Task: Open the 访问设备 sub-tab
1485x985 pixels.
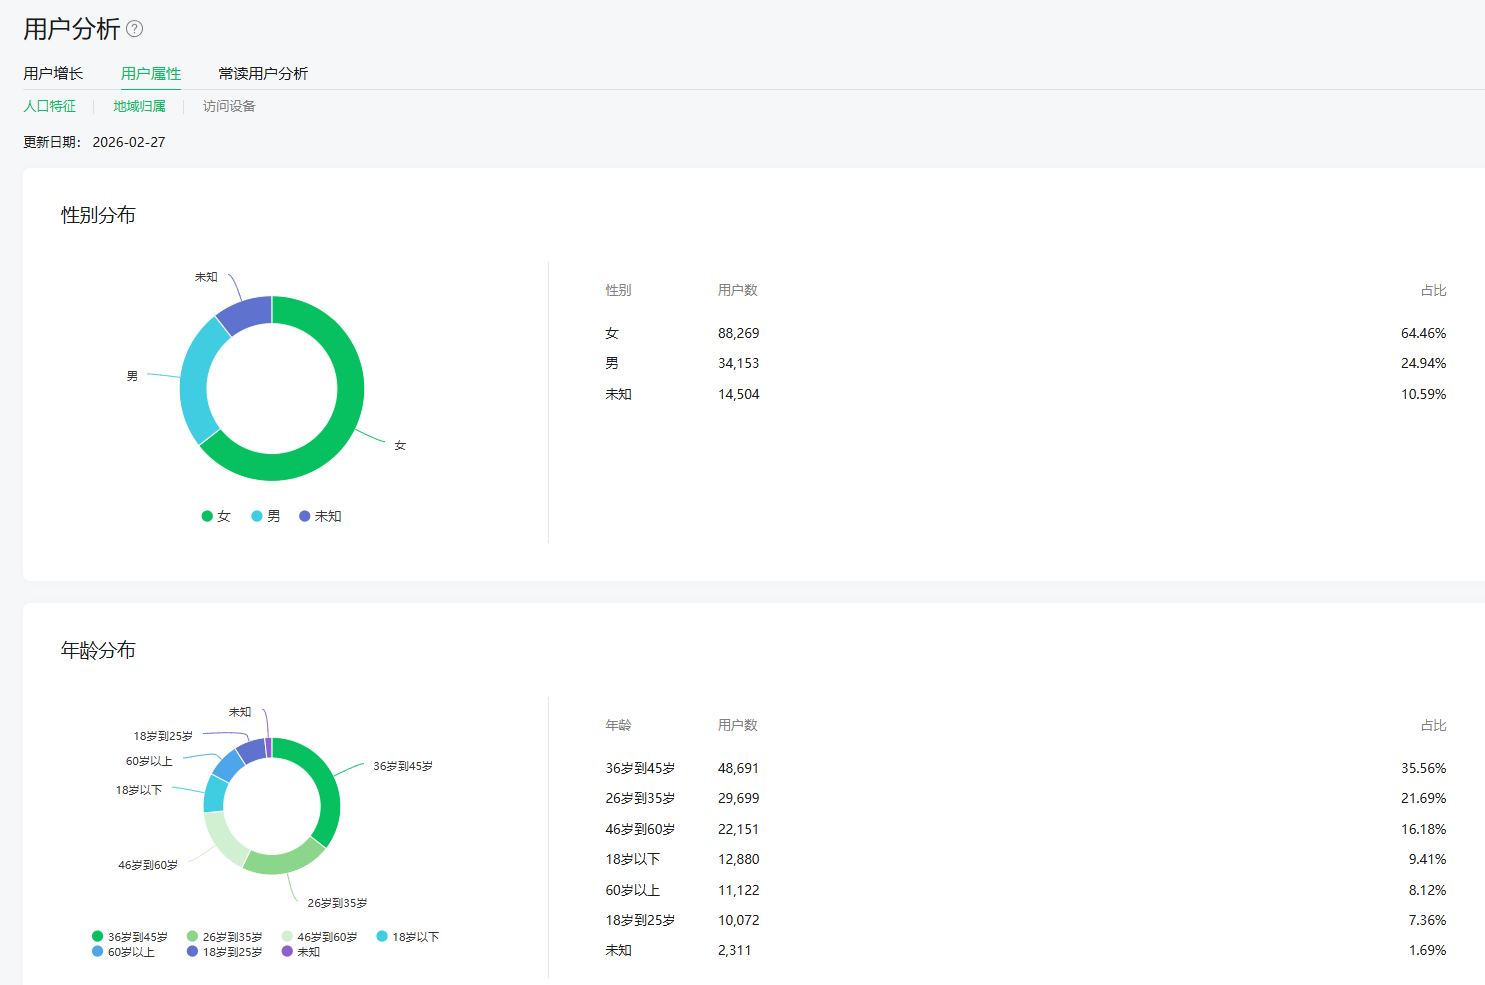Action: 229,106
